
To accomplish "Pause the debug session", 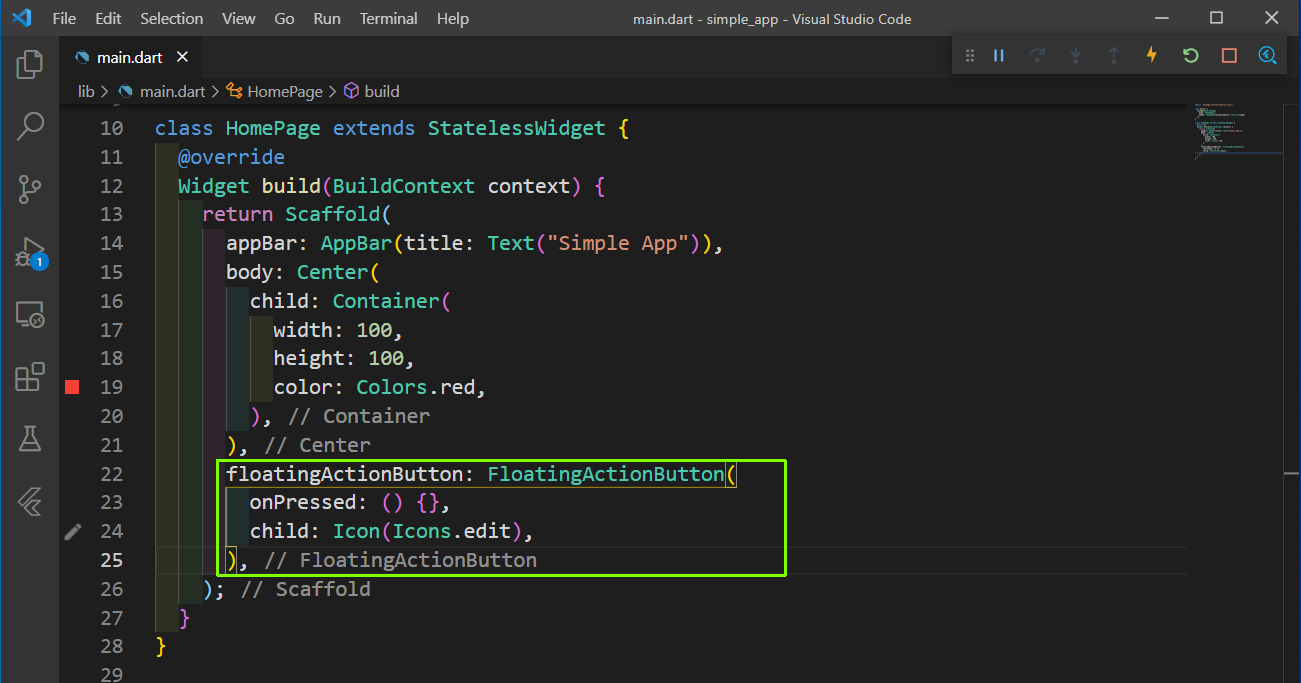I will 998,56.
